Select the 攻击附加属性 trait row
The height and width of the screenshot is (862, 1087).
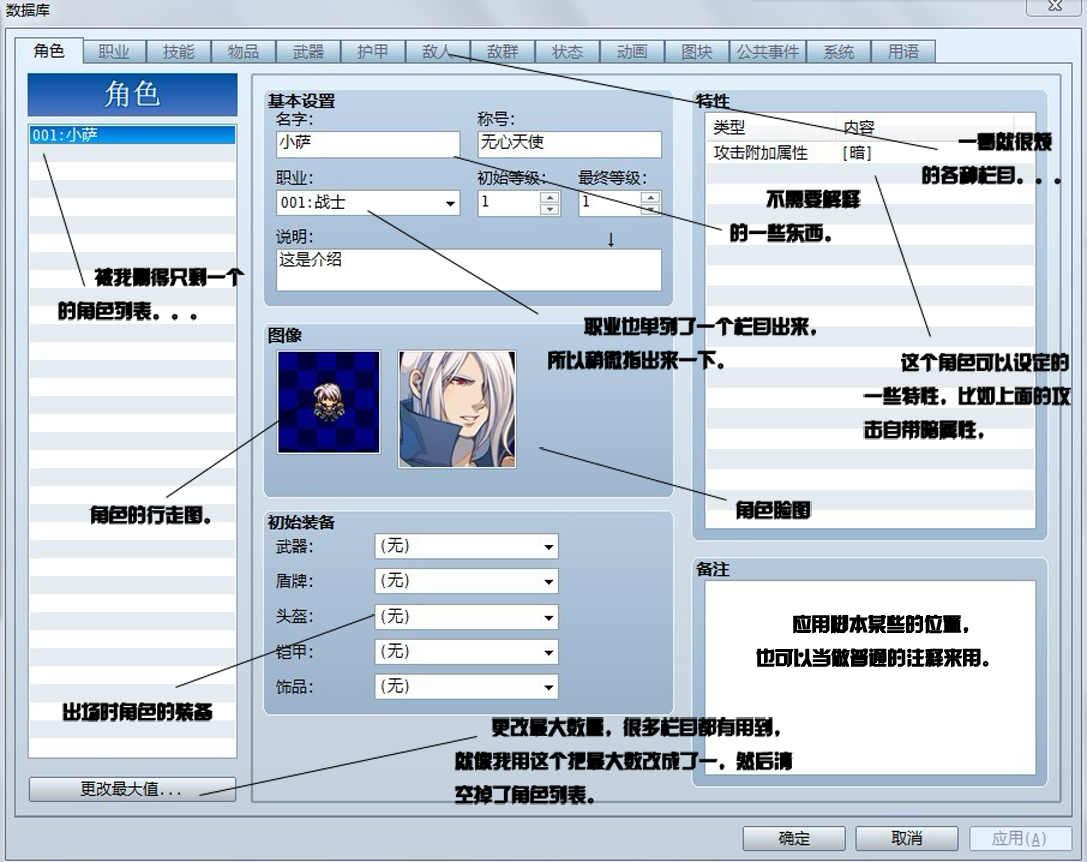click(x=871, y=153)
